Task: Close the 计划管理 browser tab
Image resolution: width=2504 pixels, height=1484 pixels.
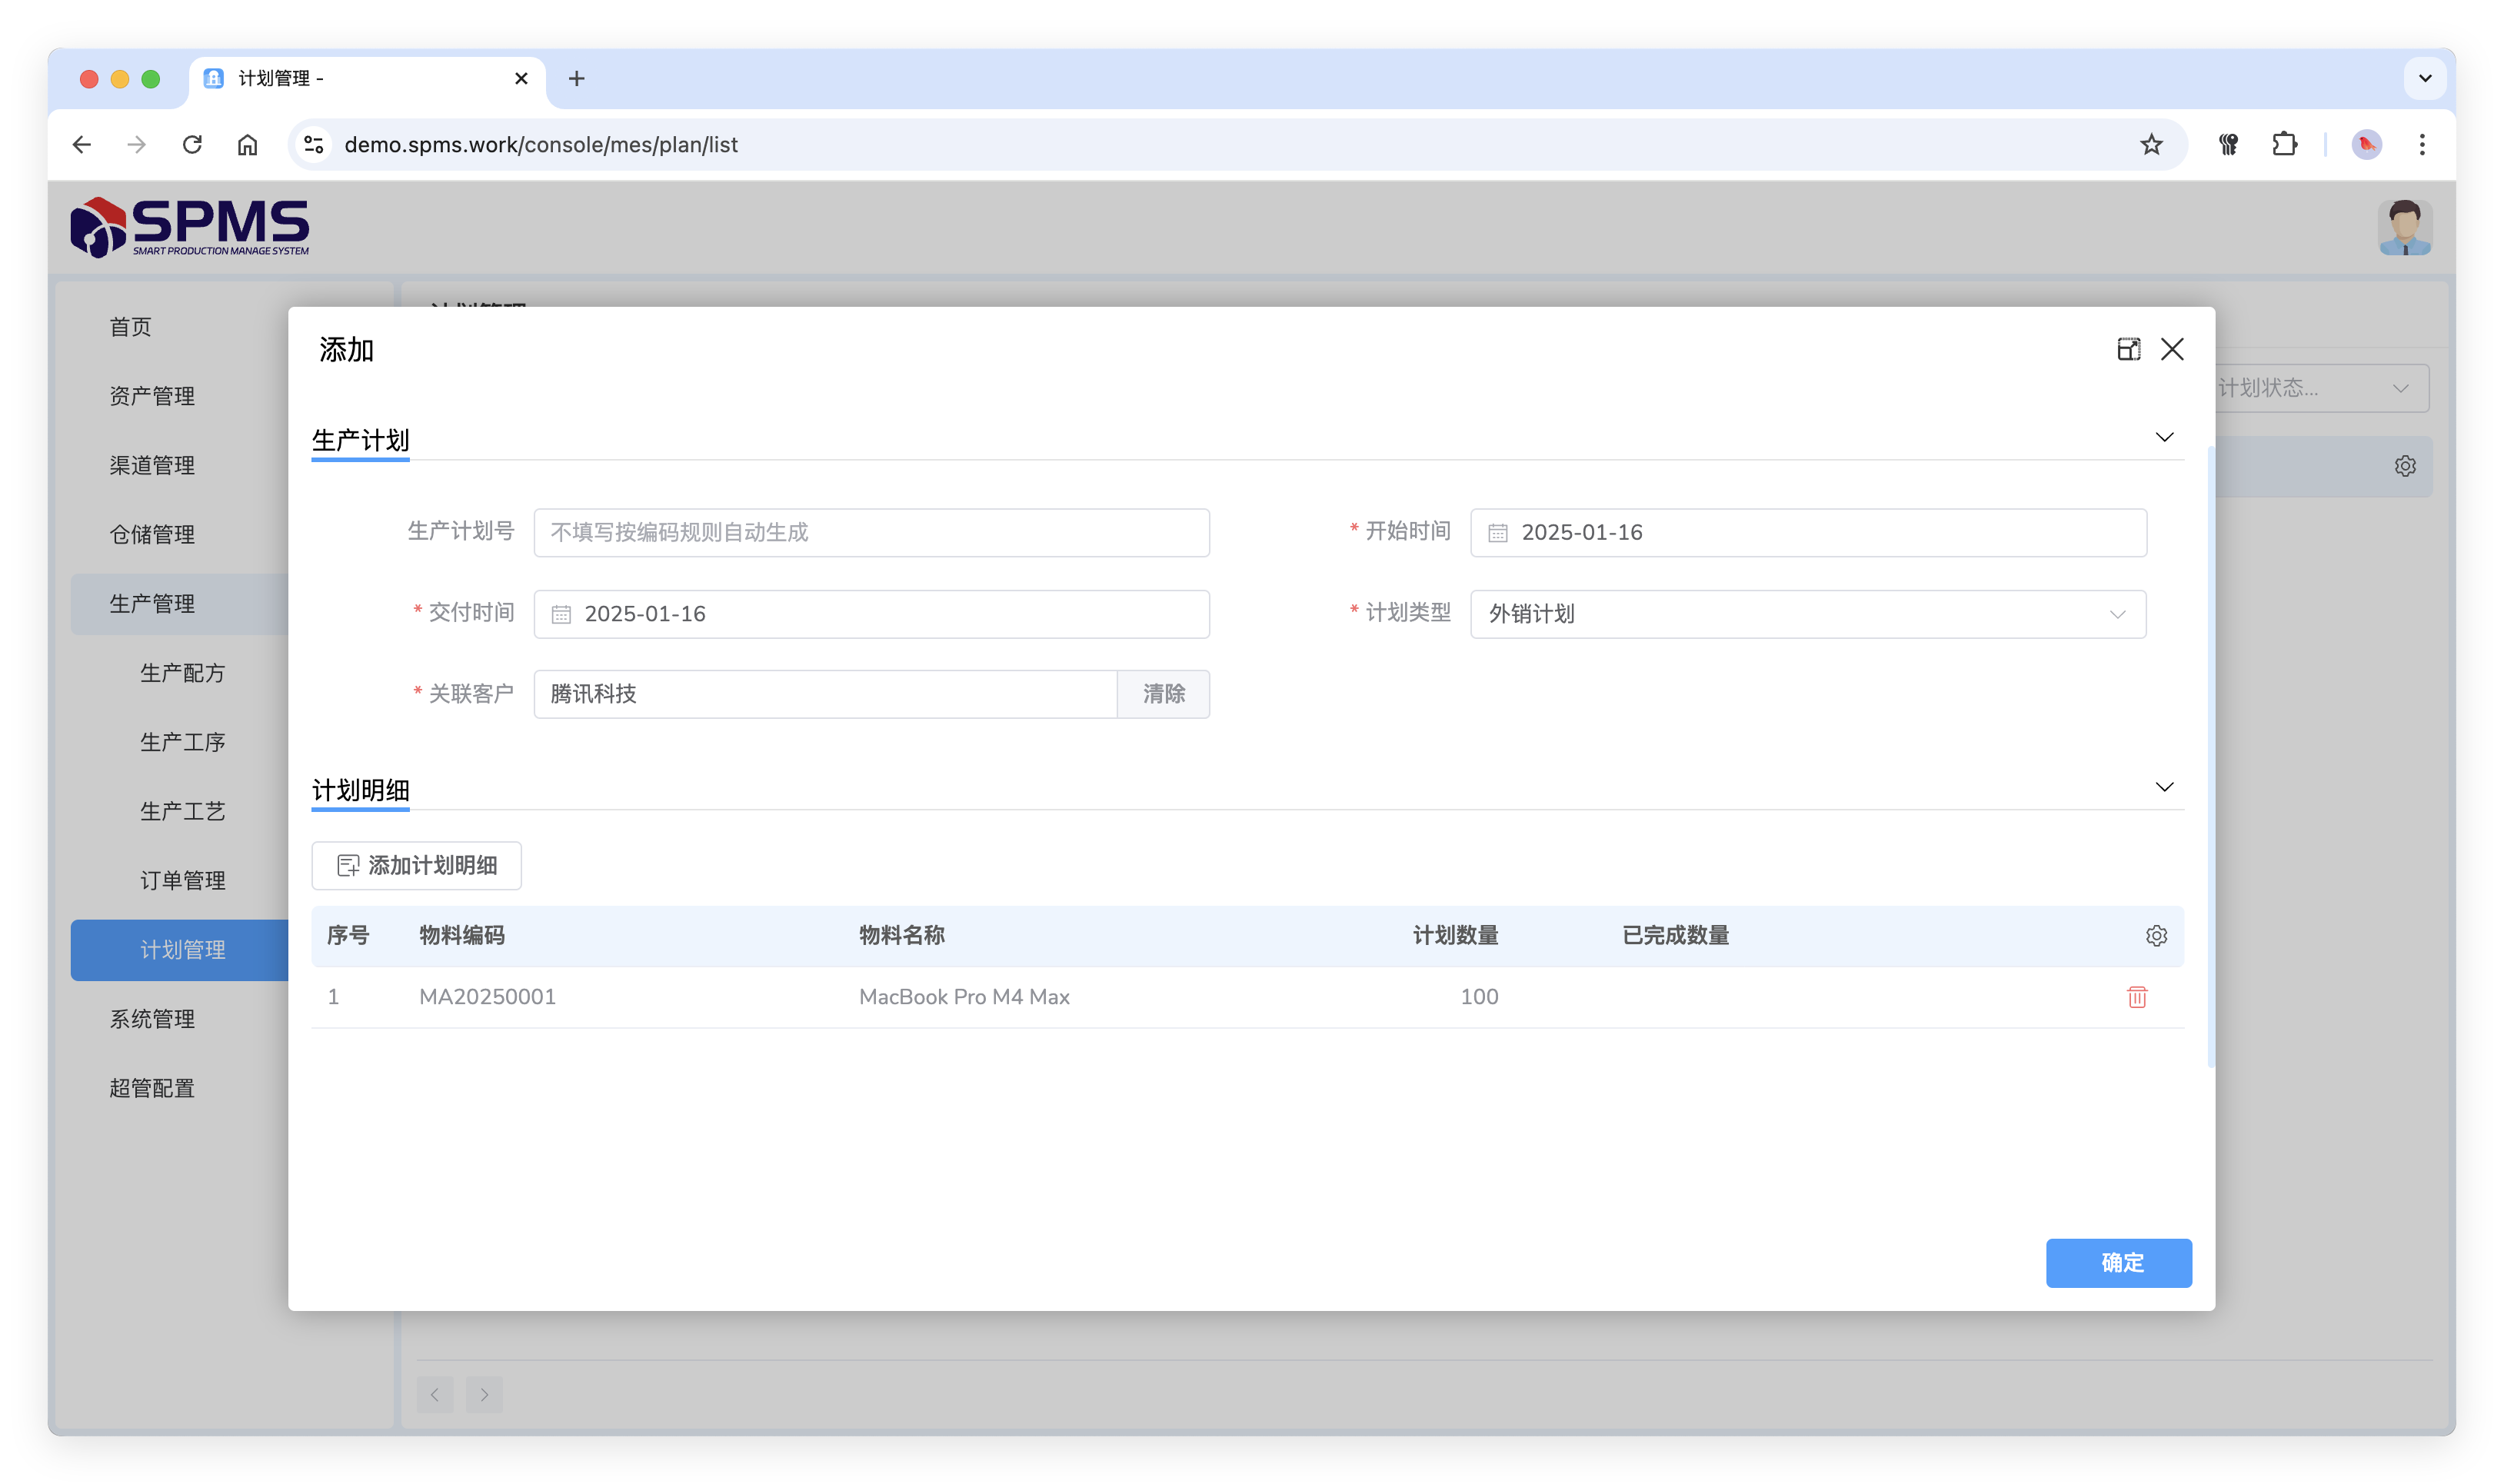Action: click(x=521, y=79)
